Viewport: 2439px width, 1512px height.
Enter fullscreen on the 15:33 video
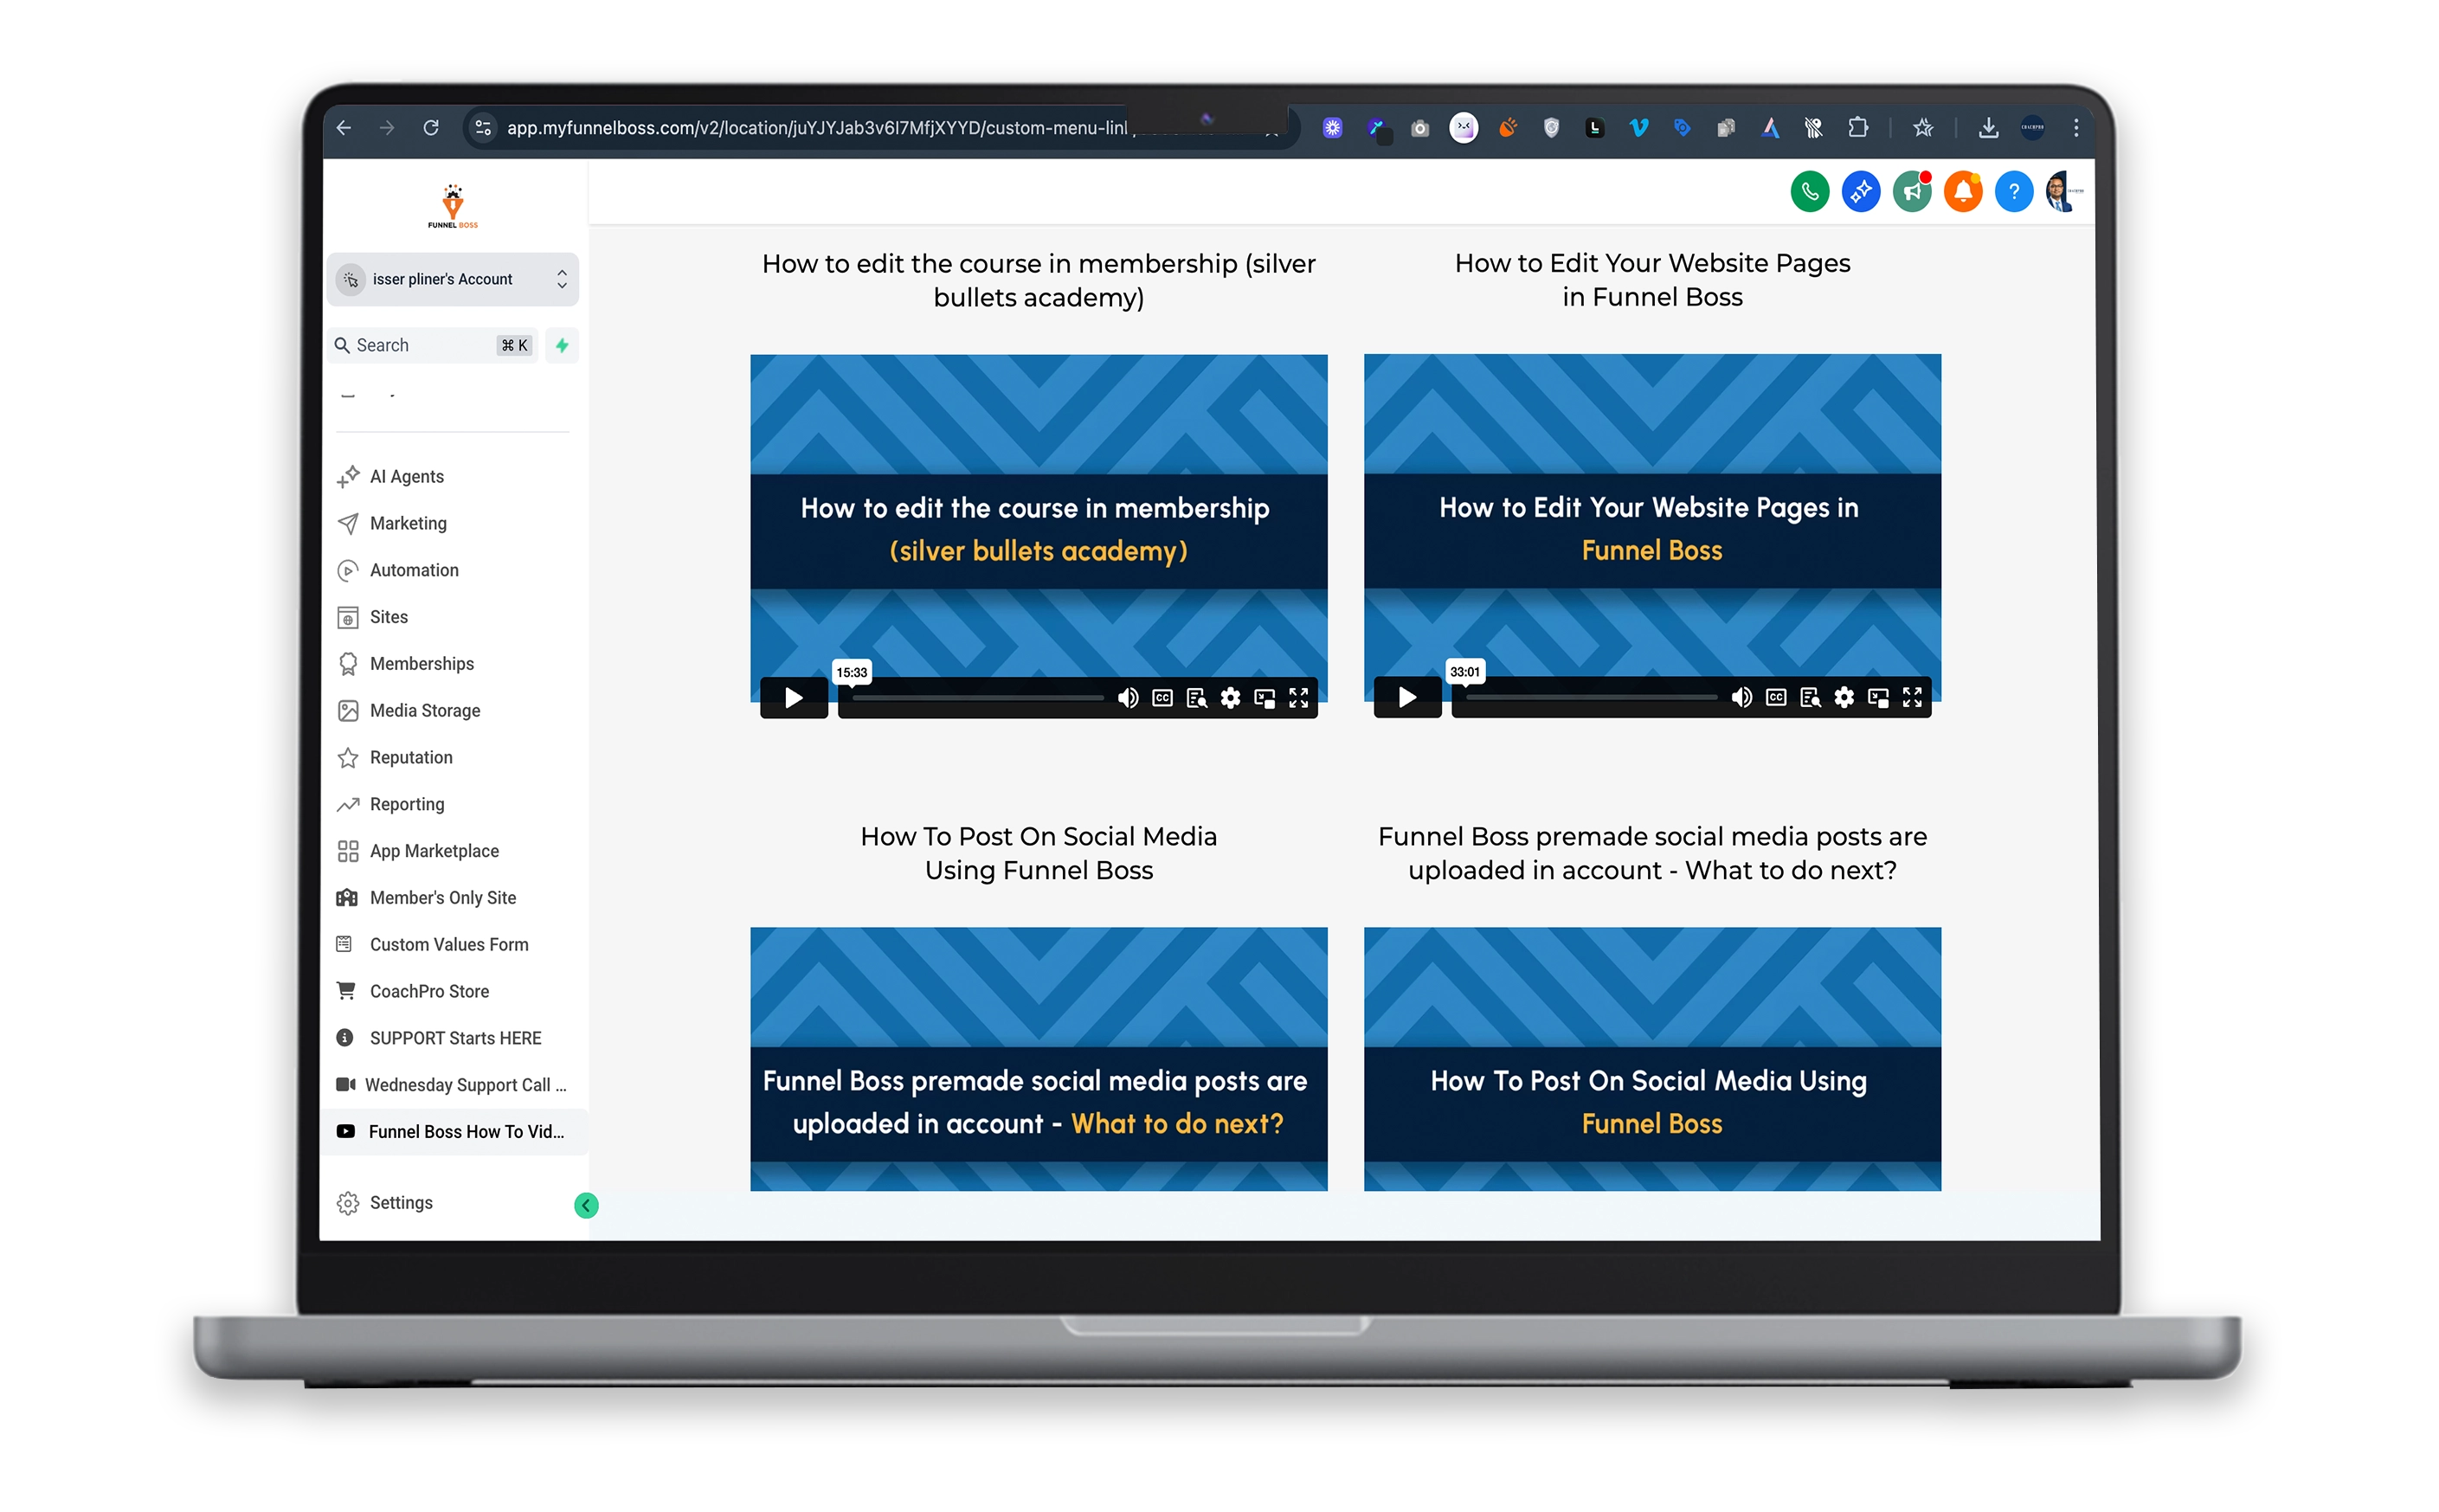1297,697
